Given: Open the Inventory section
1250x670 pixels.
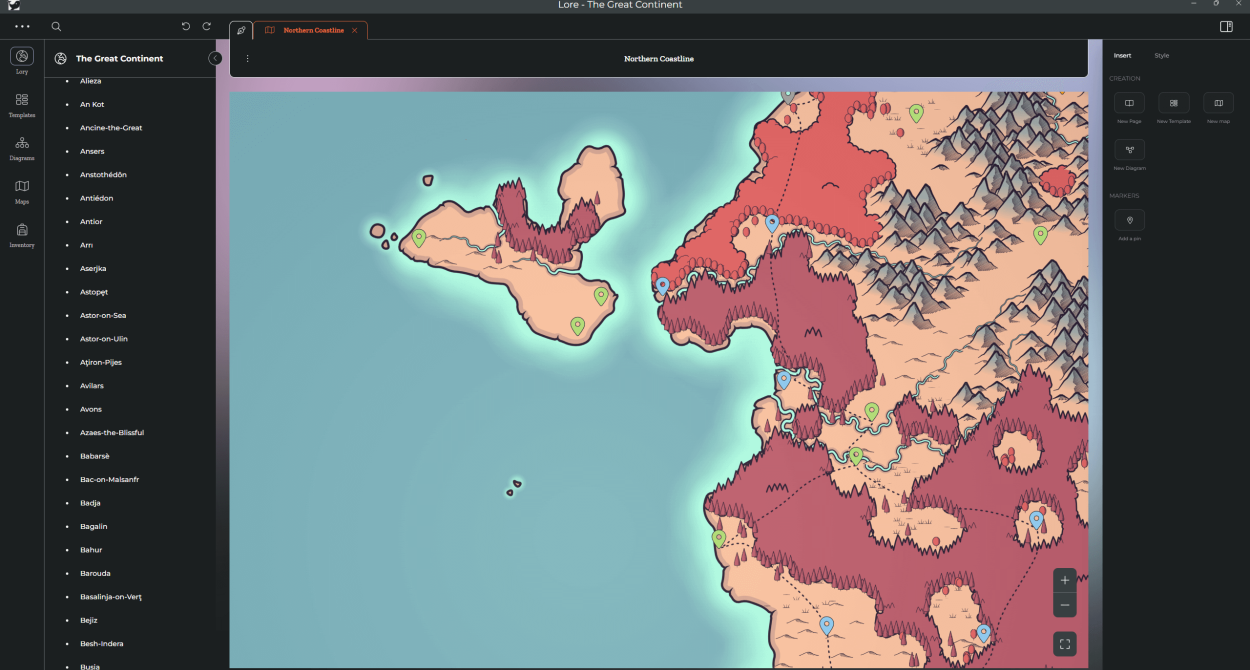Looking at the screenshot, I should point(22,230).
